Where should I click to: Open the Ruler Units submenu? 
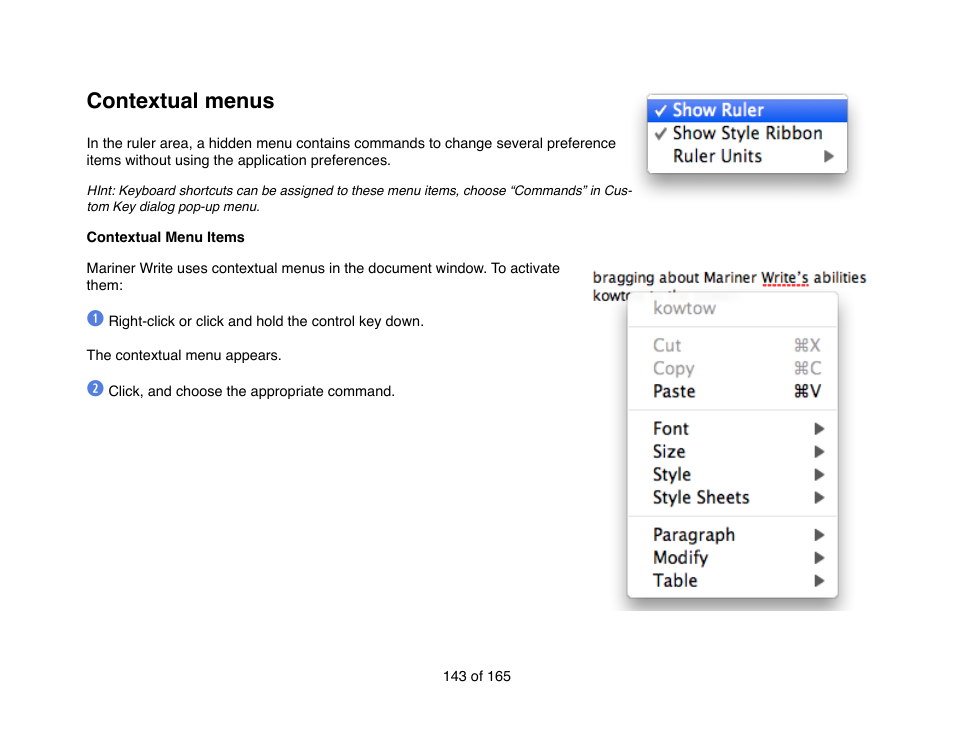click(747, 156)
